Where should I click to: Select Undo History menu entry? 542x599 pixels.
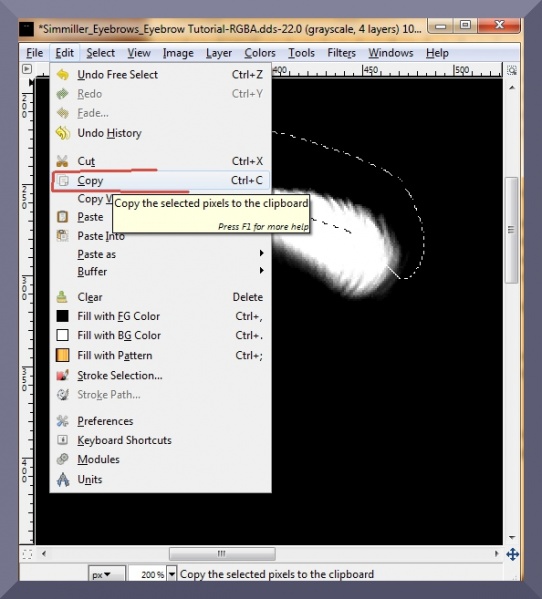(160, 133)
